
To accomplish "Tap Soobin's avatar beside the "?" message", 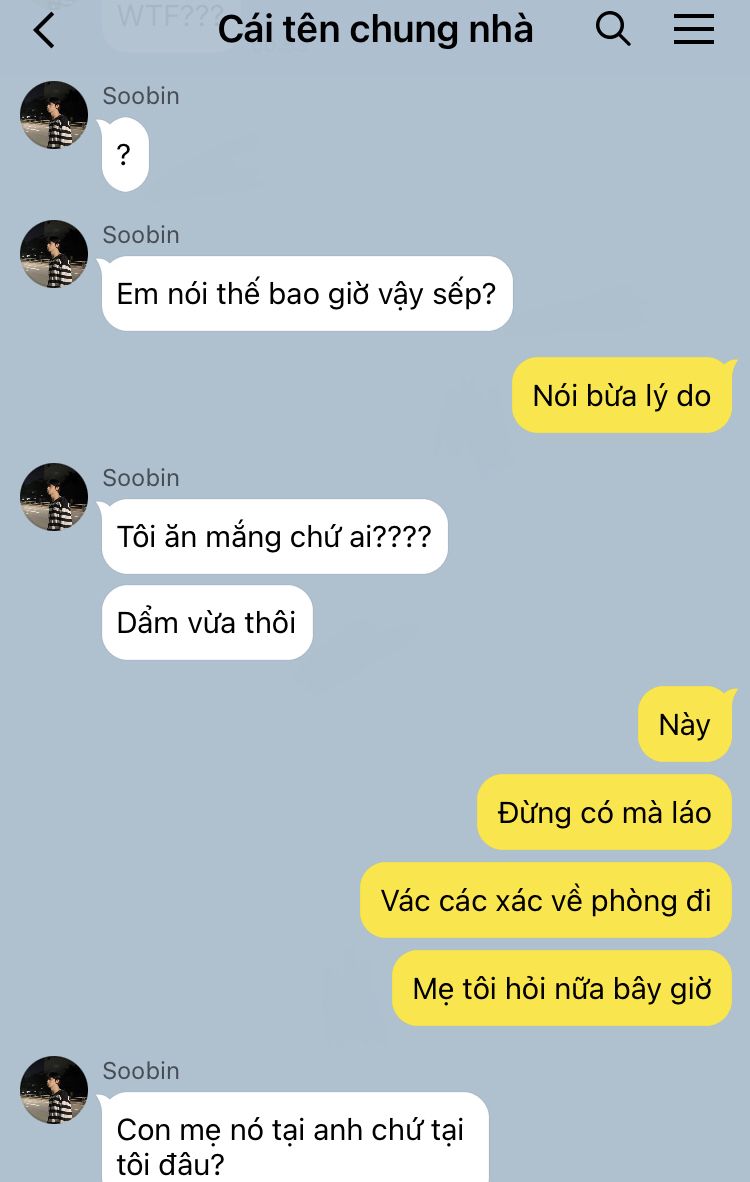I will coord(54,115).
